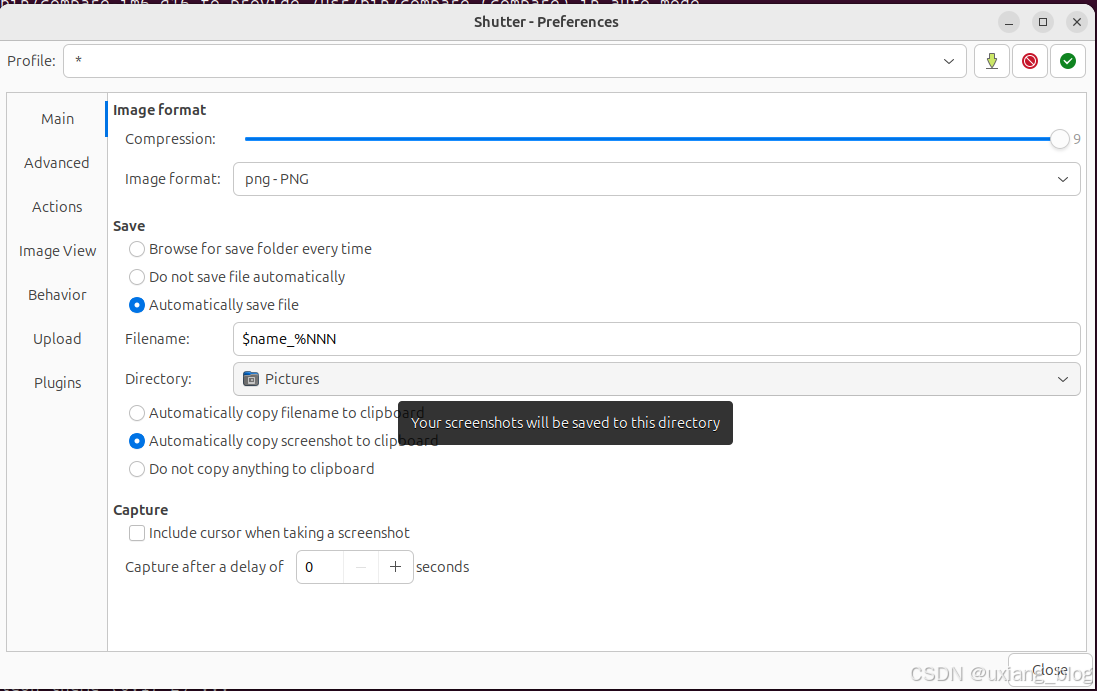Minimize the Shutter Preferences window
Screen dimensions: 1097x691
click(x=1009, y=22)
